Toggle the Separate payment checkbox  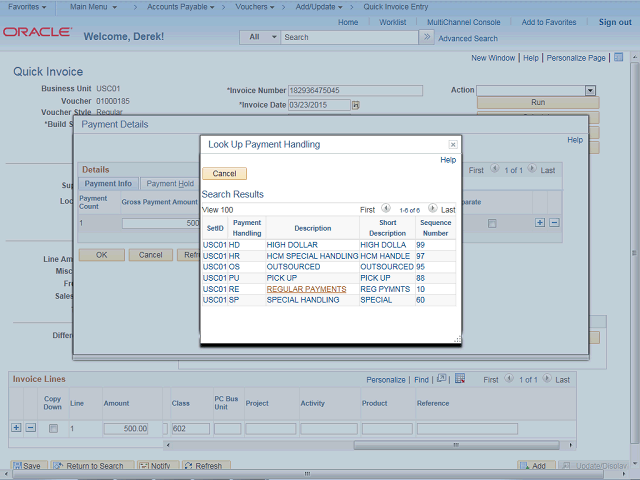(x=491, y=223)
